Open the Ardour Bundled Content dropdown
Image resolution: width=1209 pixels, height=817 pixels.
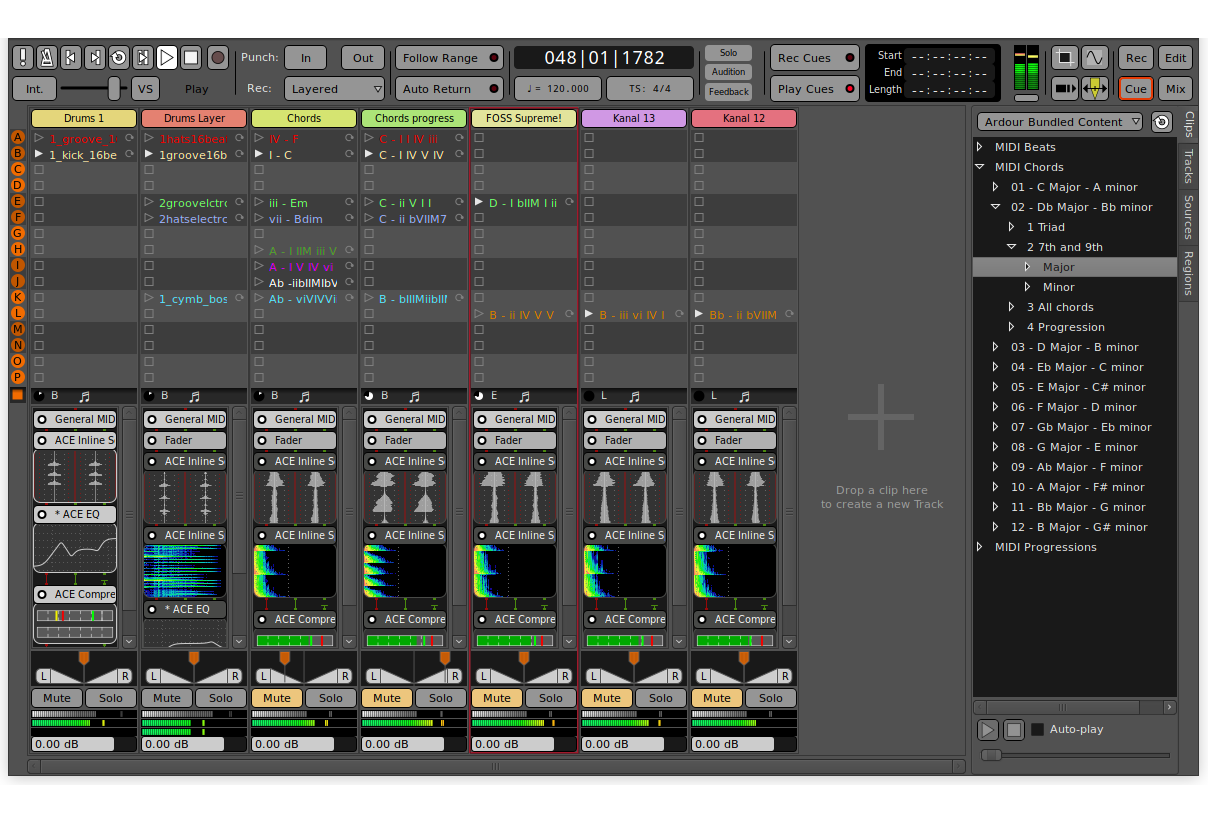[x=1059, y=122]
